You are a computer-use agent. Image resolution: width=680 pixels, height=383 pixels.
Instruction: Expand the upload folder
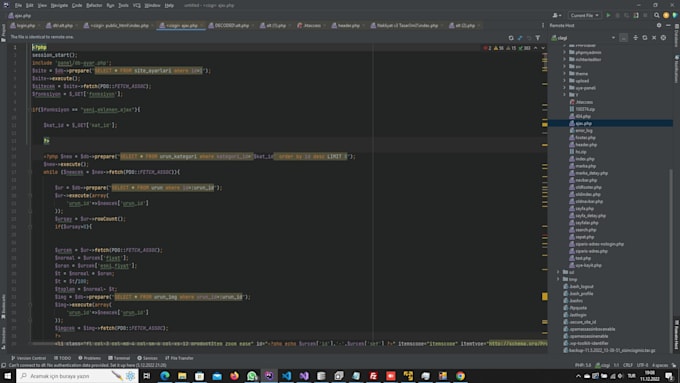coord(565,81)
